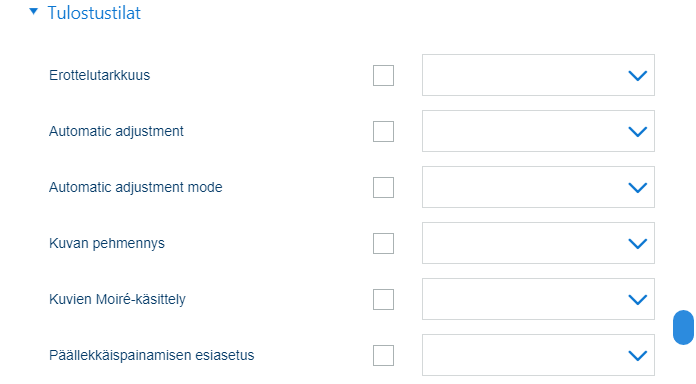
Task: Click inside the Erottelutarkkuus combo box field
Action: tap(538, 75)
